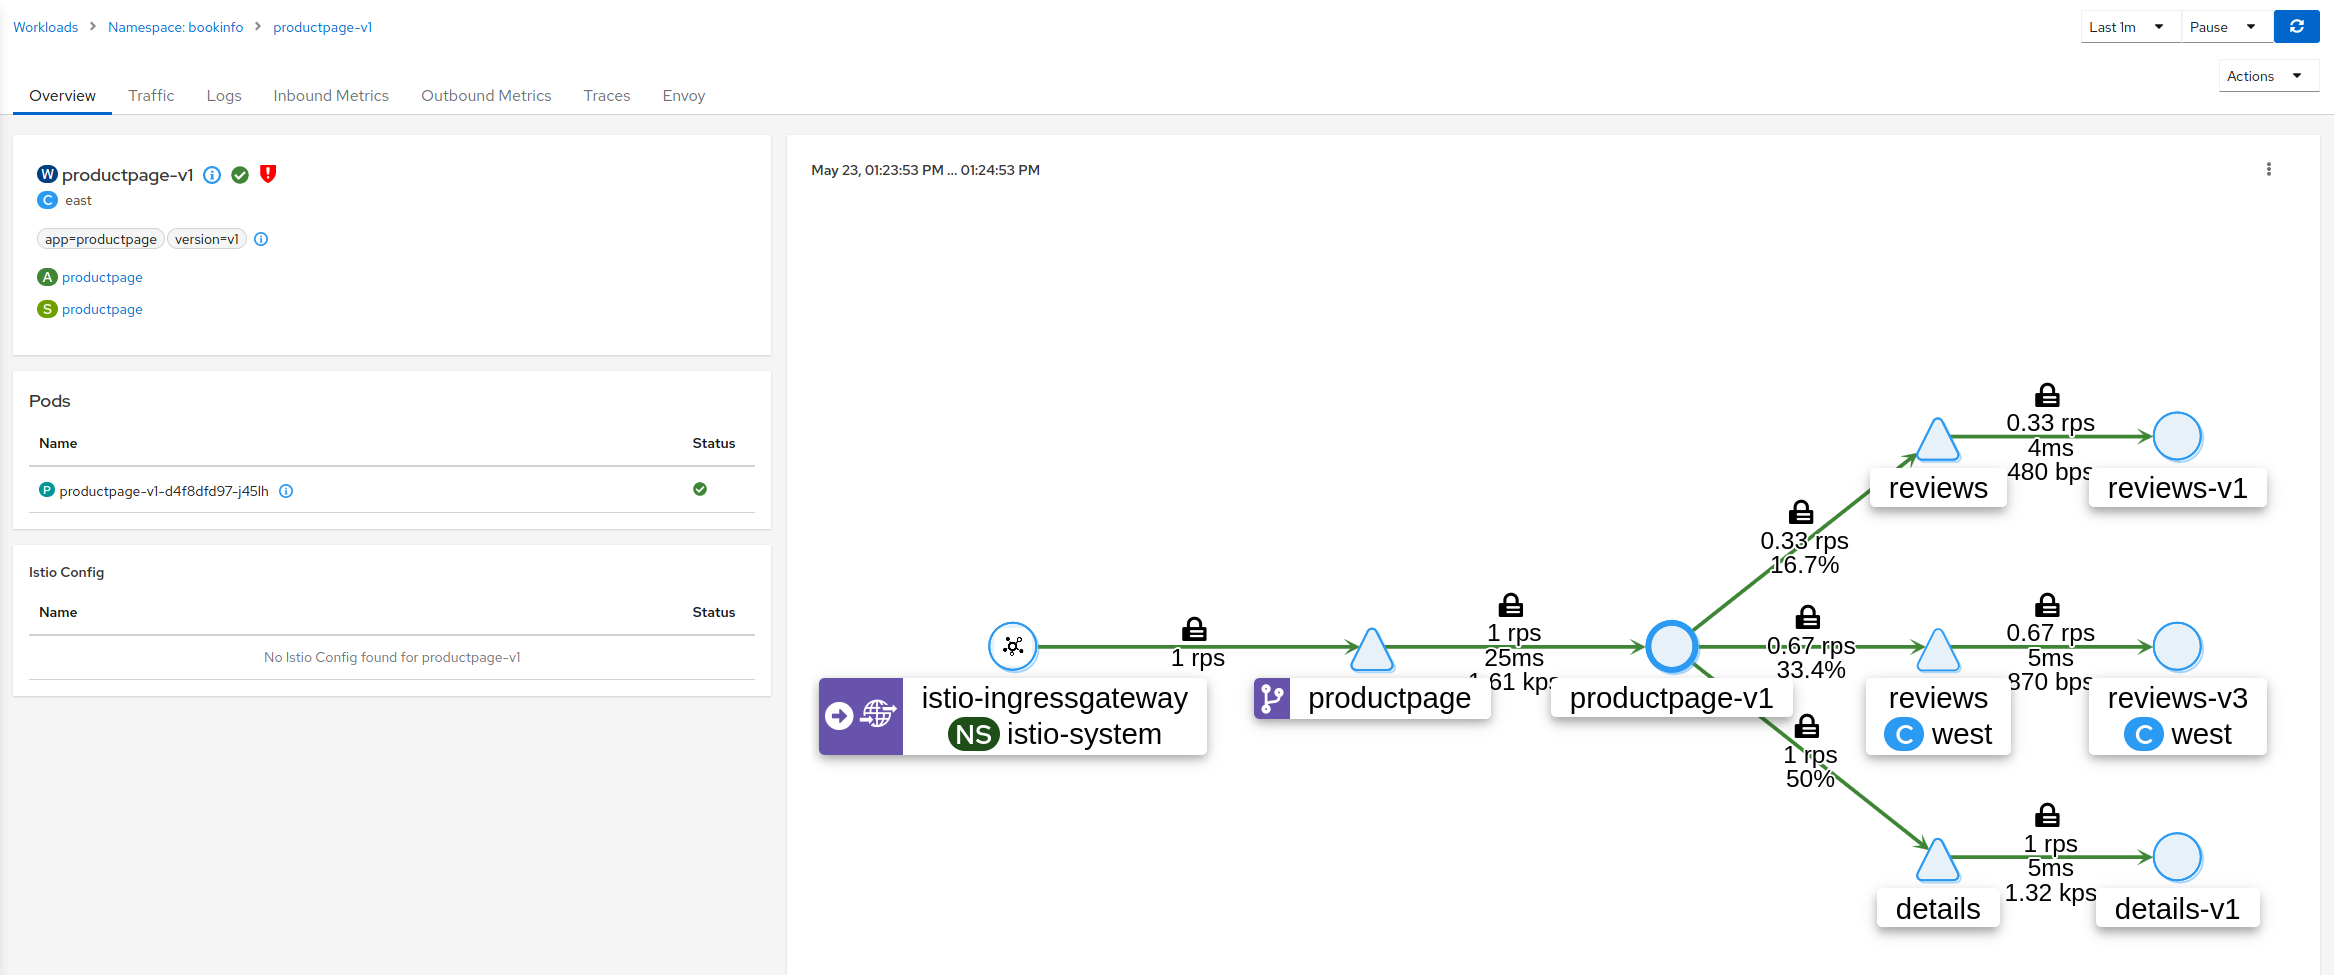This screenshot has height=975, width=2334.
Task: Click the blue cluster icon beside east
Action: 47,200
